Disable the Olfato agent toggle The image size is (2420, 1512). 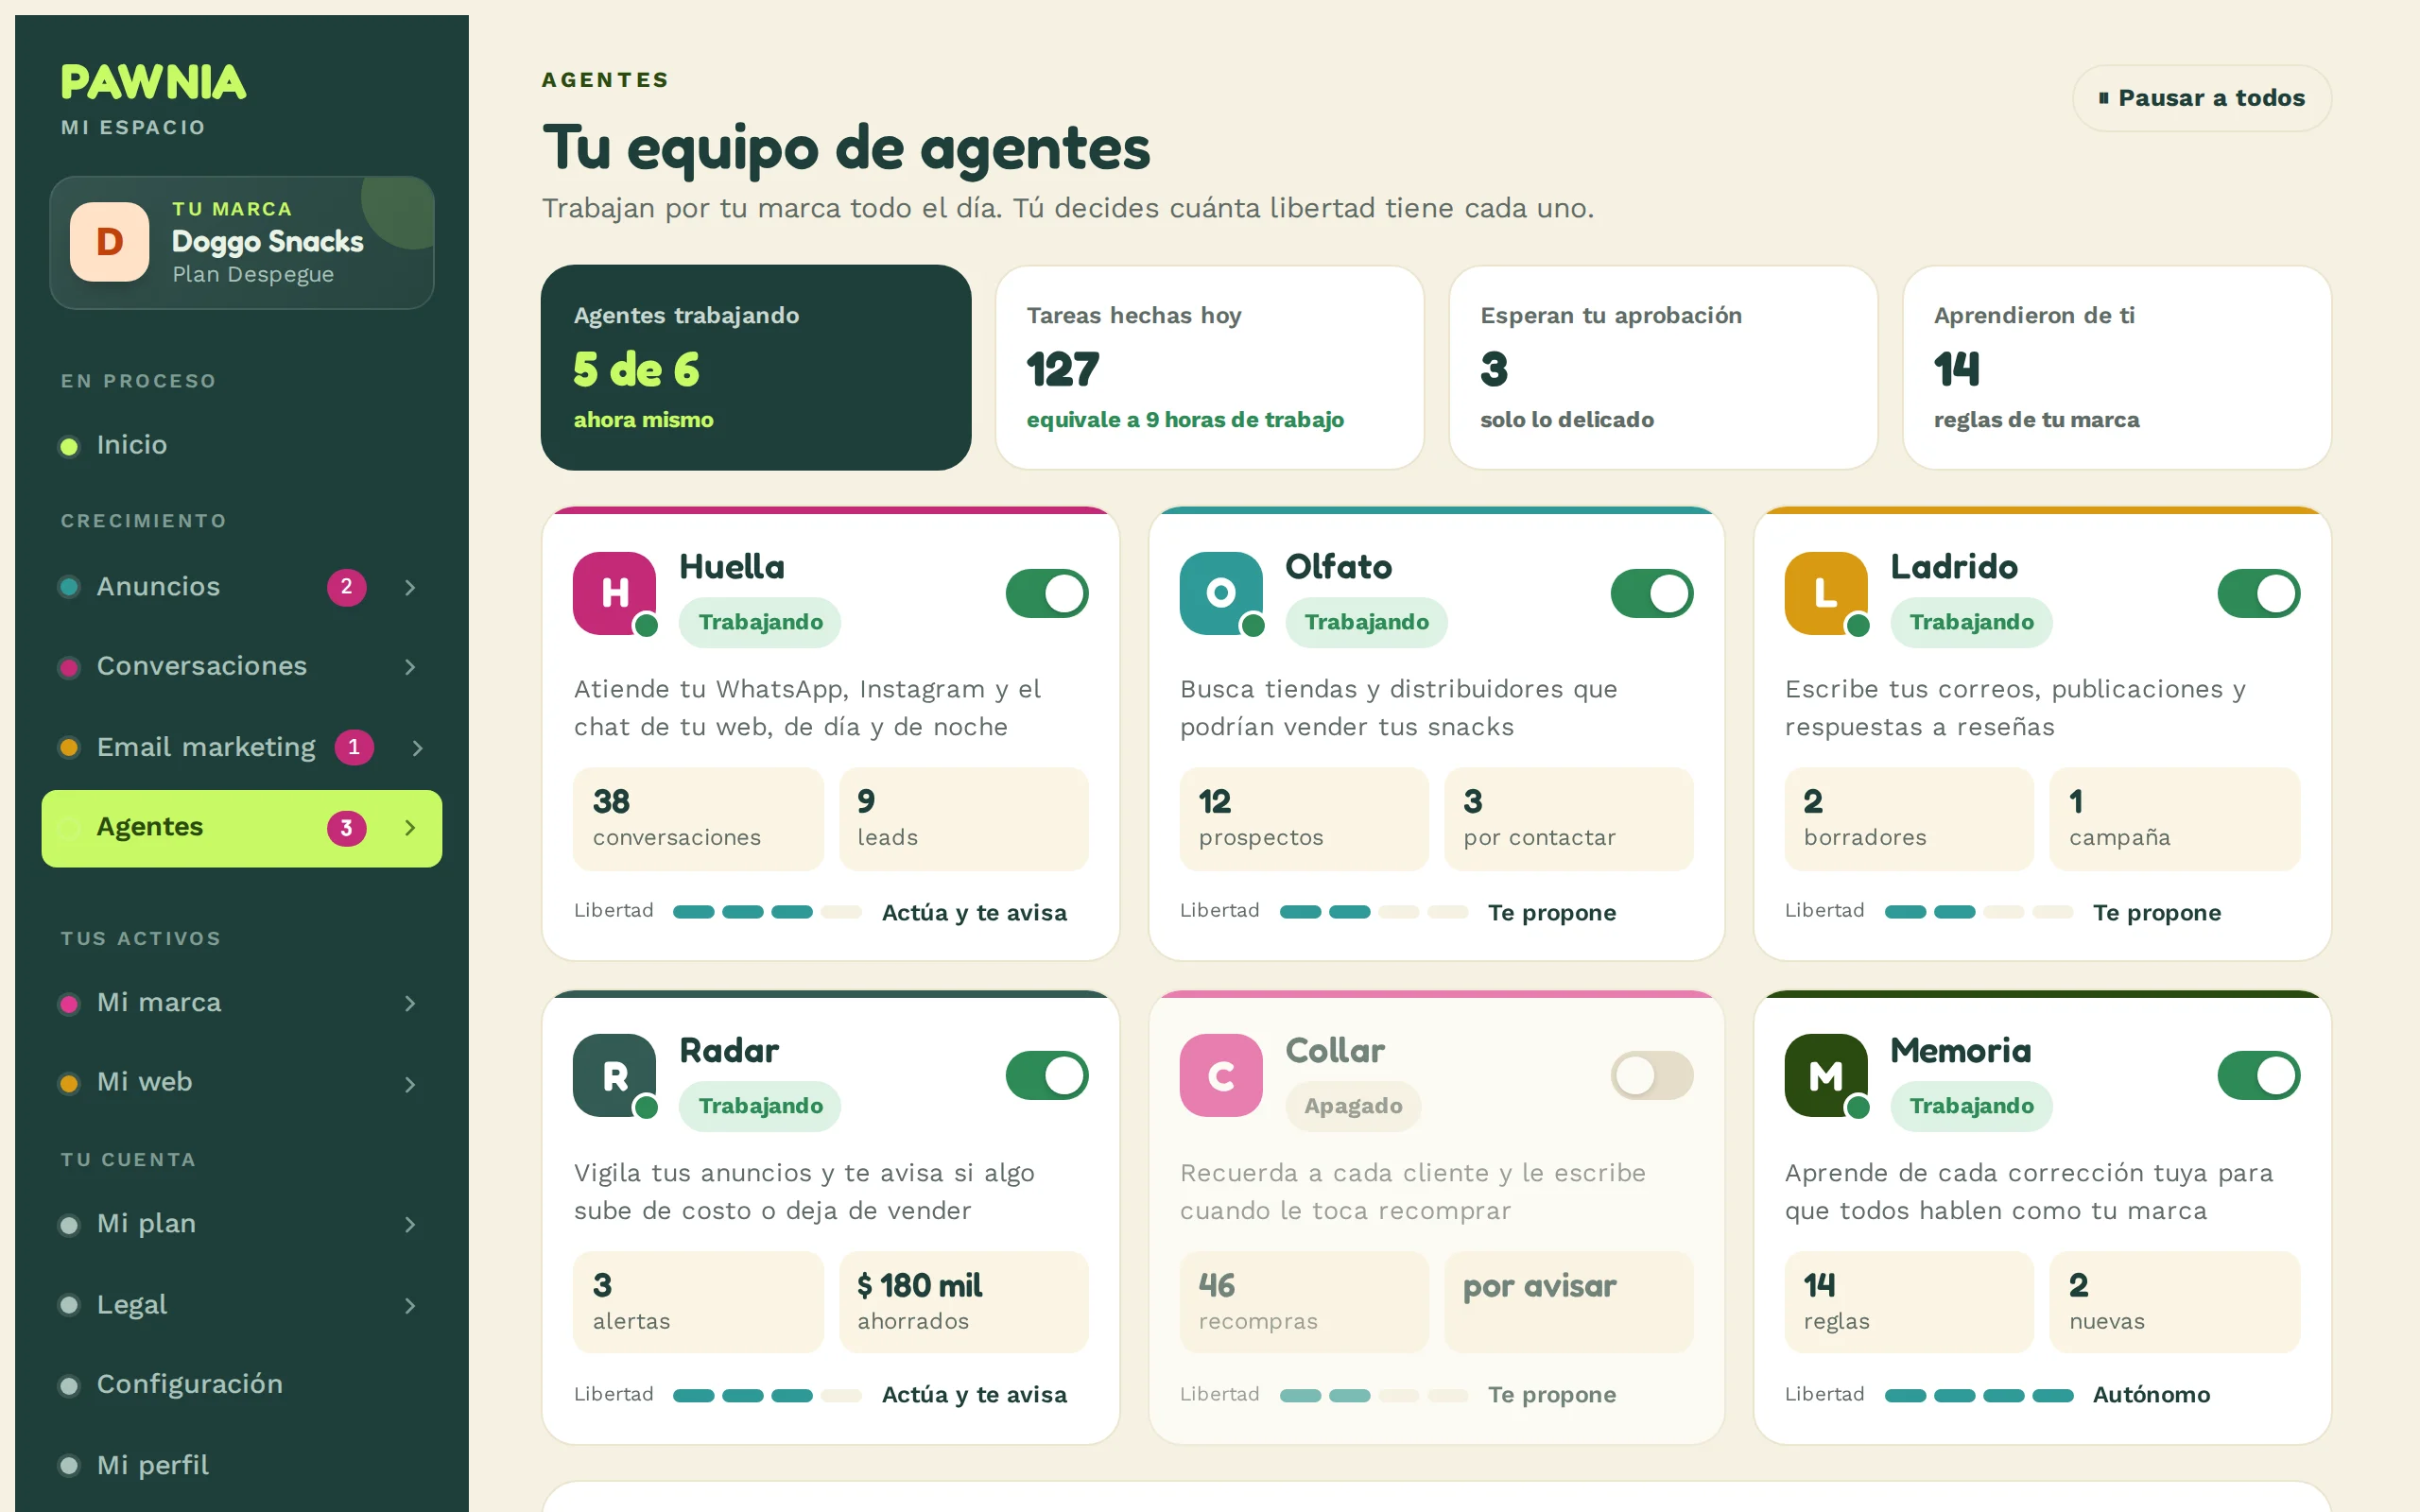click(1652, 593)
